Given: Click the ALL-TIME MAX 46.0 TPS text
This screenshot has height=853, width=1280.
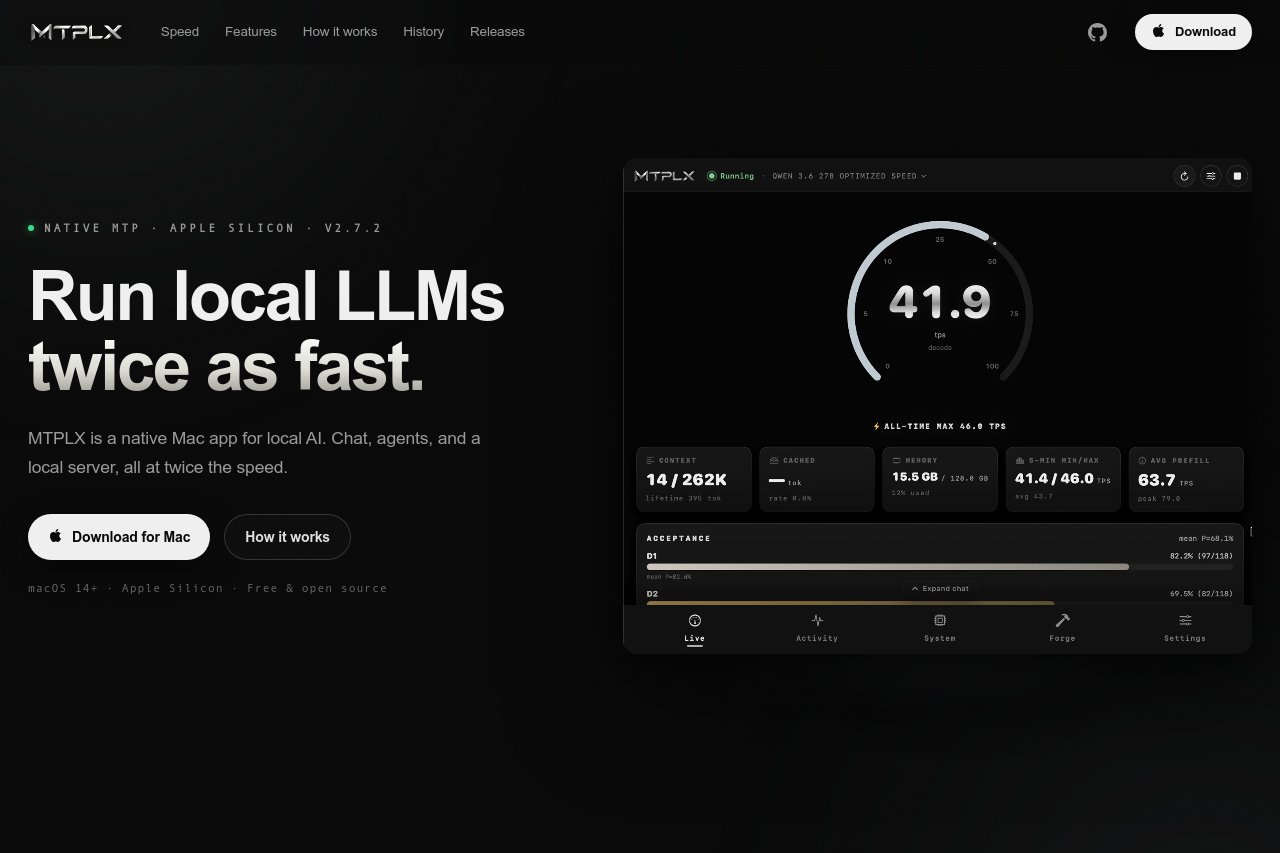Looking at the screenshot, I should pyautogui.click(x=945, y=426).
